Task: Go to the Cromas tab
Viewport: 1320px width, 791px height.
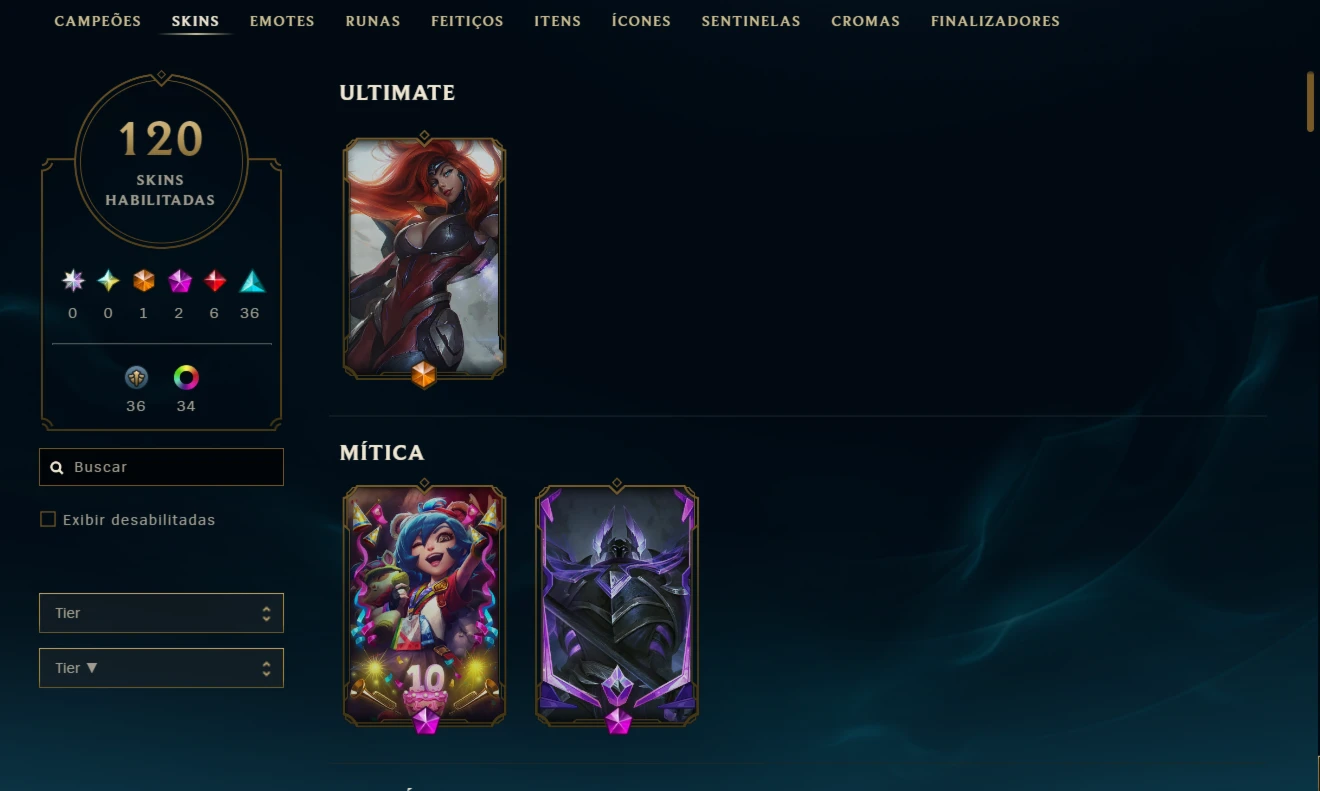Action: [x=865, y=21]
